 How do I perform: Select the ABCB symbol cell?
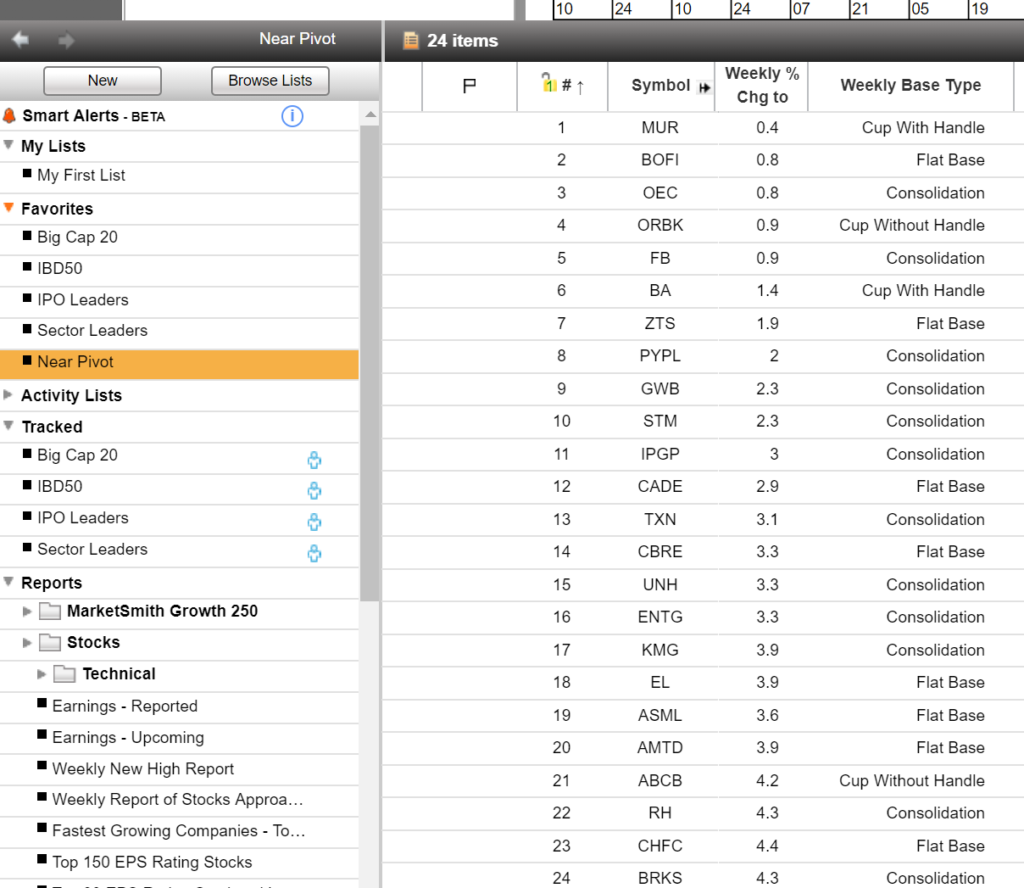[660, 780]
